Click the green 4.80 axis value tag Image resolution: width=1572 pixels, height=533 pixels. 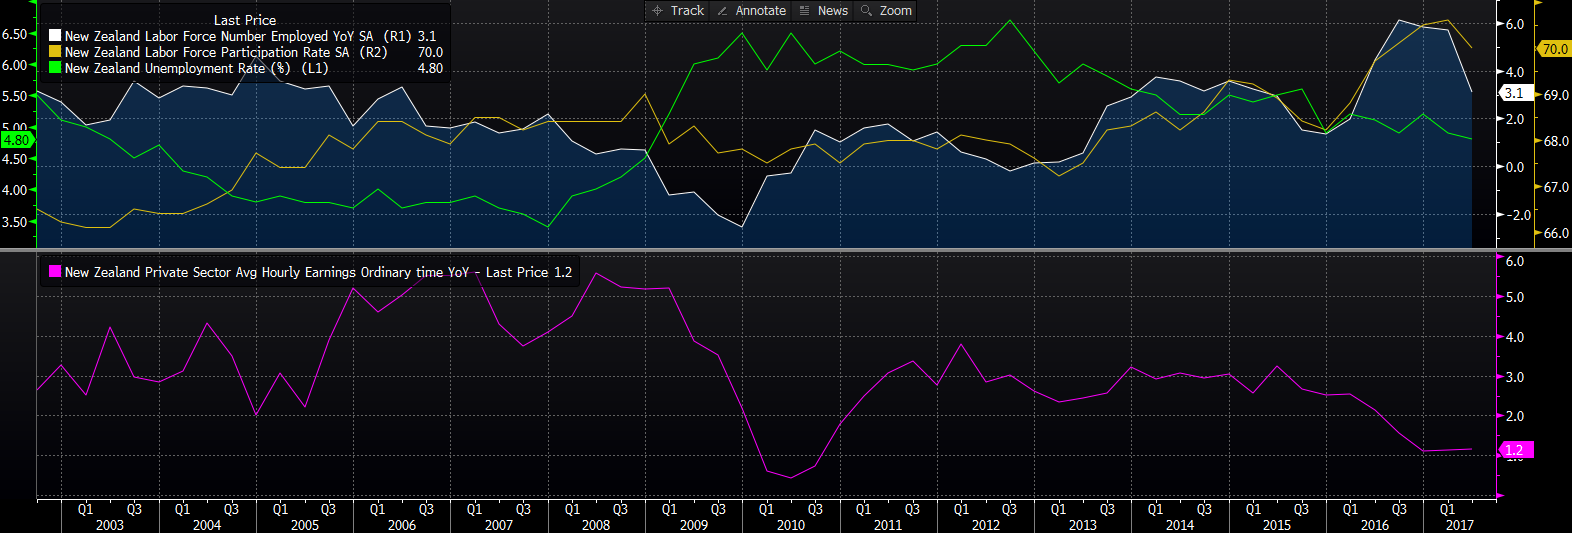pyautogui.click(x=17, y=140)
